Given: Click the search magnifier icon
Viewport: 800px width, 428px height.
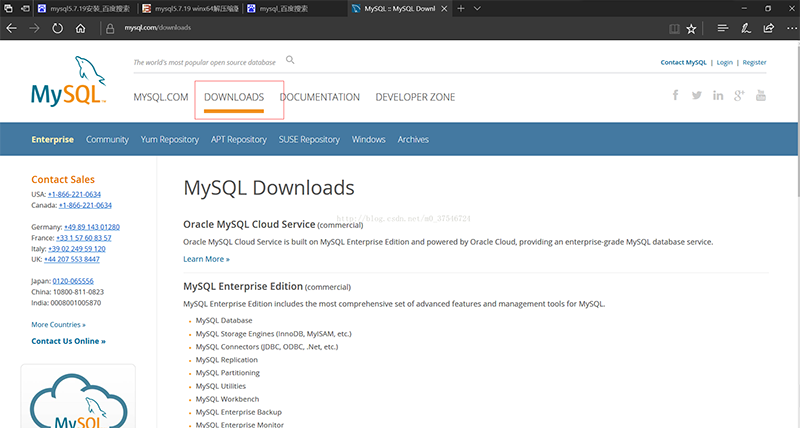Looking at the screenshot, I should click(291, 61).
